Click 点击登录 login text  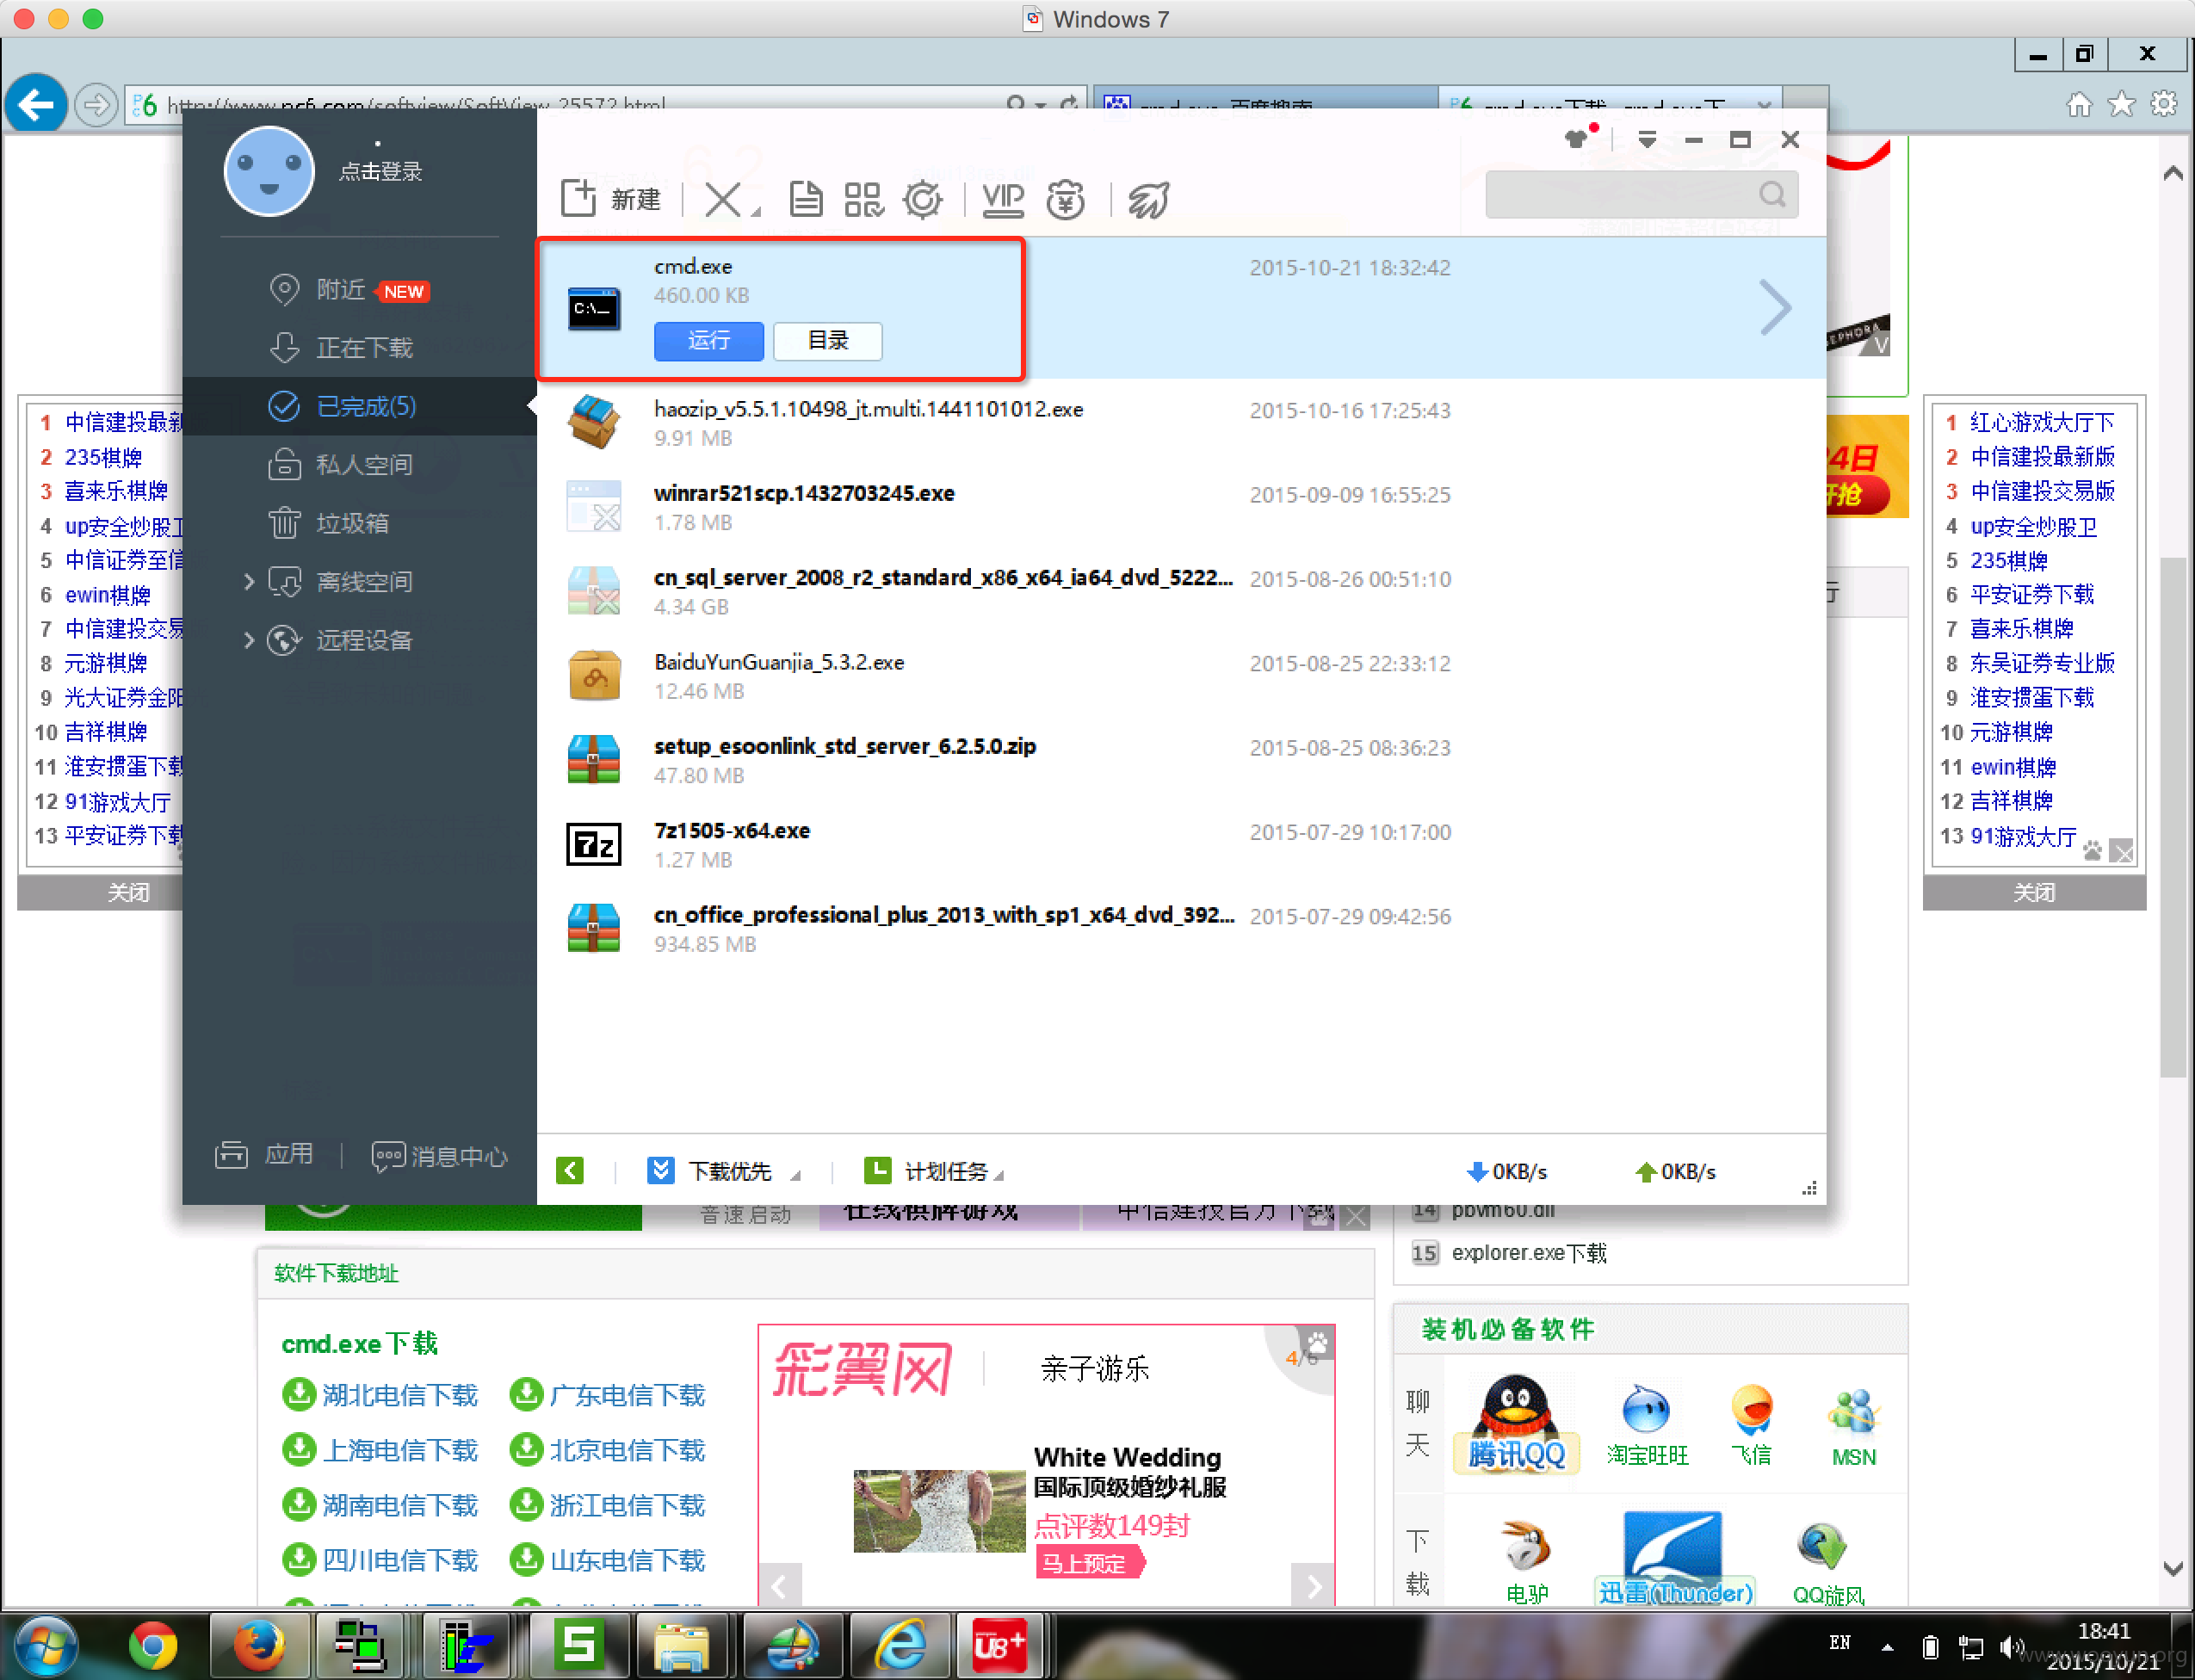[x=381, y=172]
